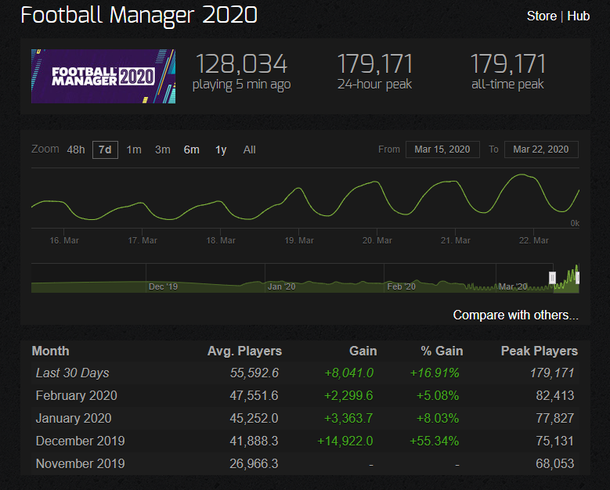The height and width of the screenshot is (490, 610).
Task: Click Feb '20 in the navigator timeline
Action: (401, 287)
